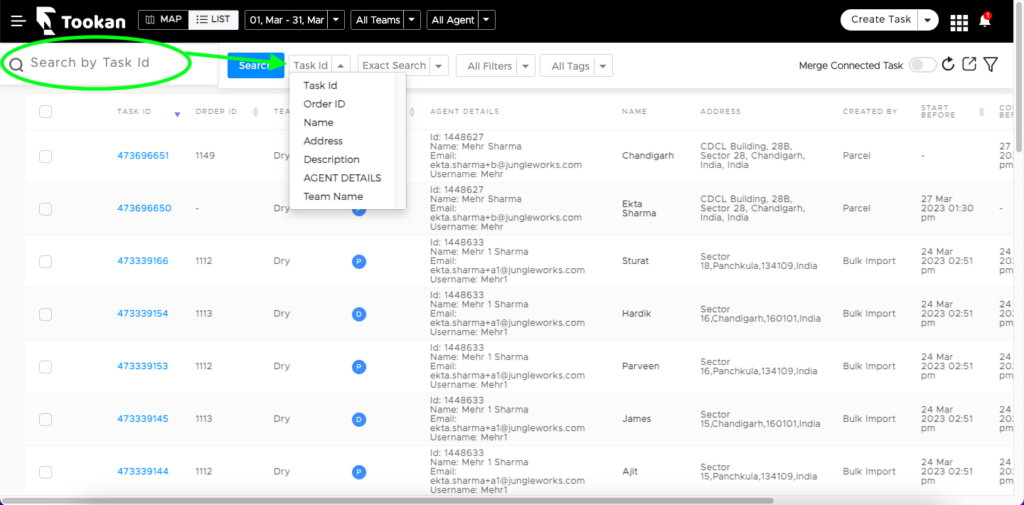Screen dimensions: 1024x505
Task: Open task link 473339166
Action: click(142, 261)
